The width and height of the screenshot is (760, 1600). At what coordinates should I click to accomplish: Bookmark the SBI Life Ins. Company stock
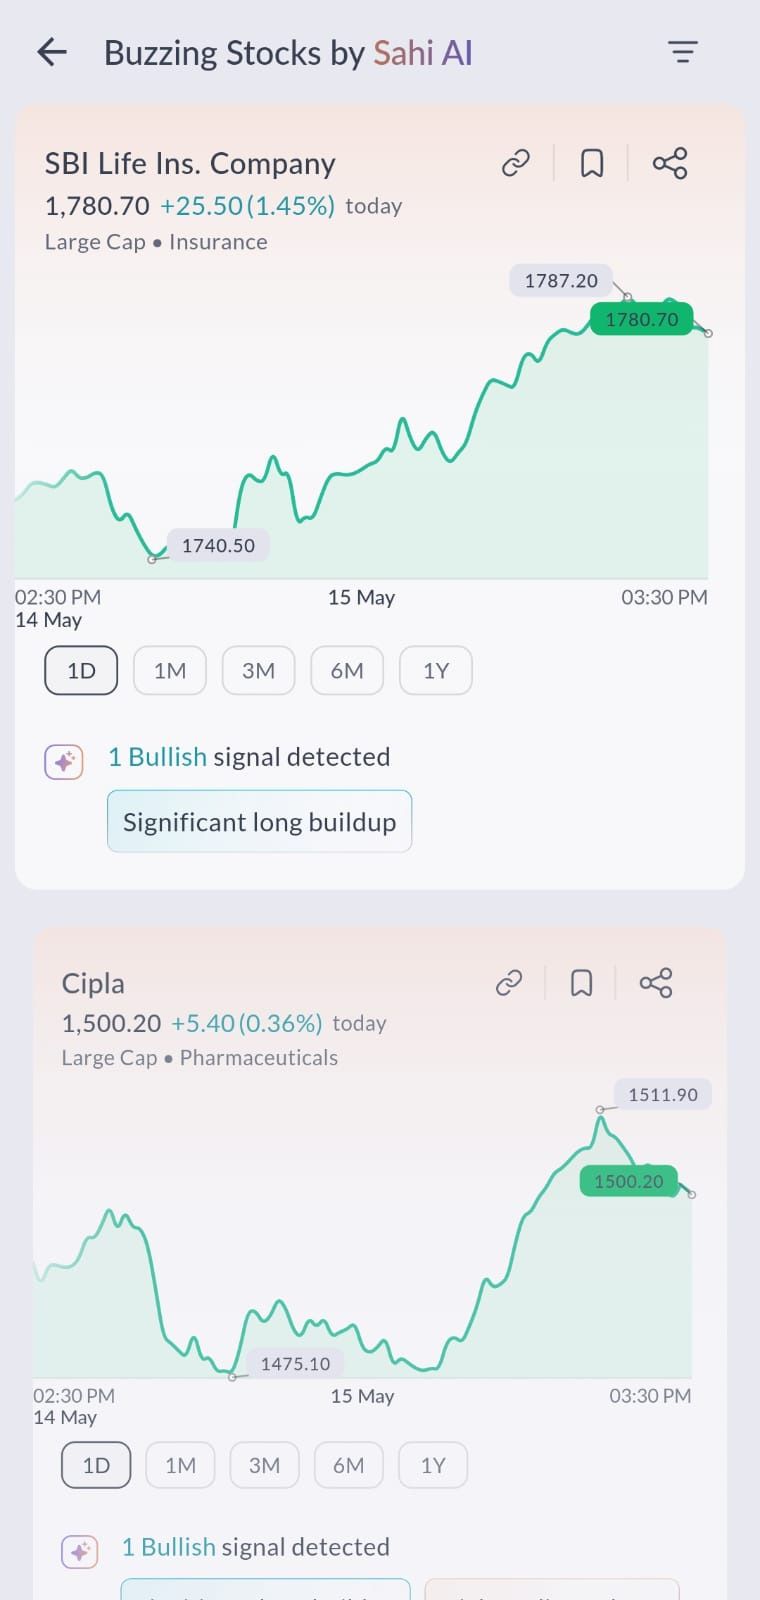coord(592,163)
